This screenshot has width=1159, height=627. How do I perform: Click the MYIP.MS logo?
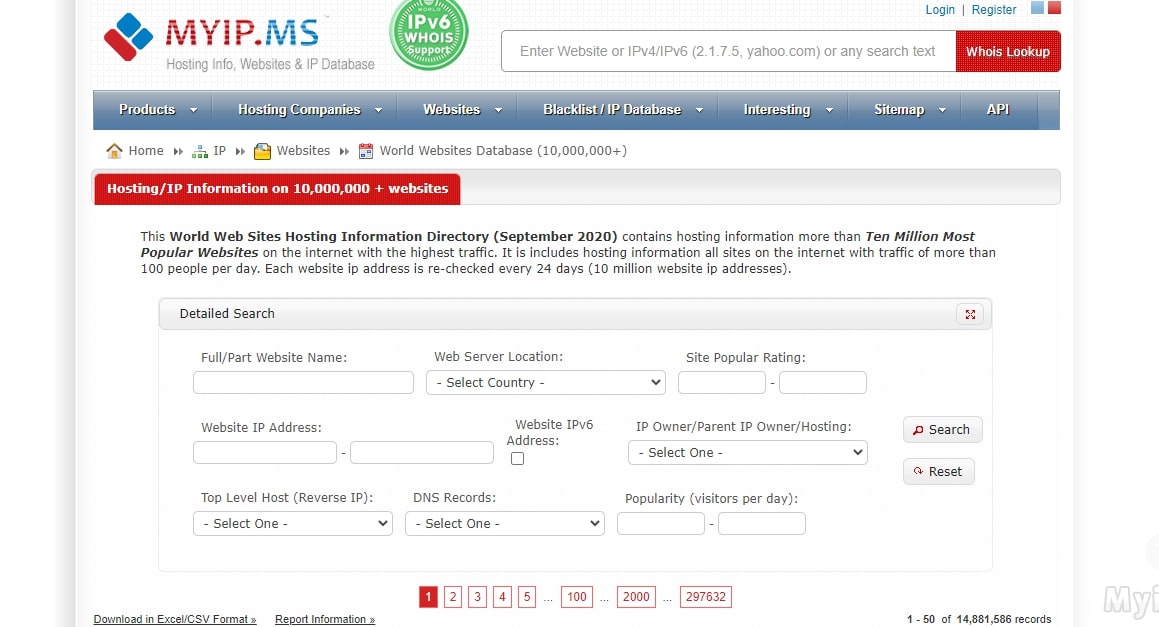[238, 40]
